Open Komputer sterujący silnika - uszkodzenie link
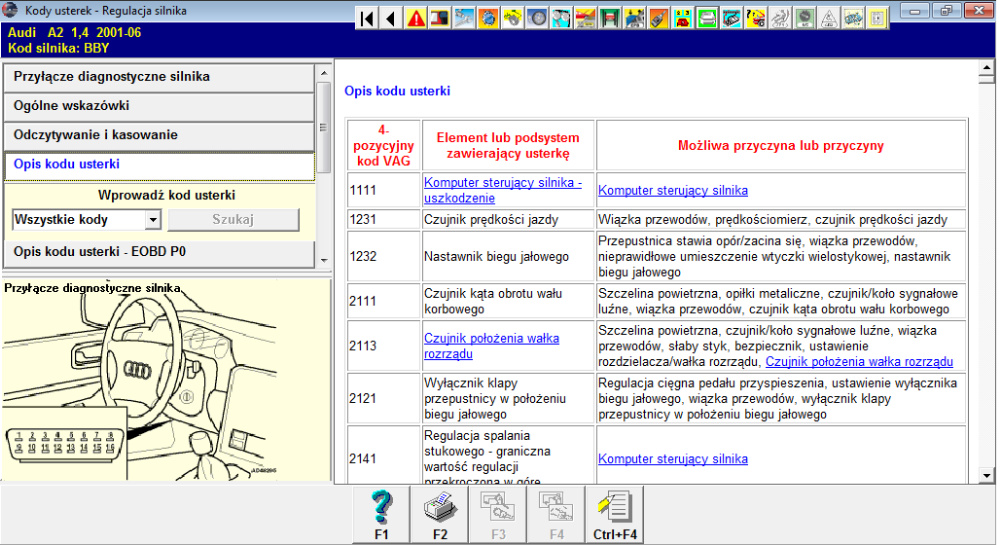 click(x=503, y=190)
